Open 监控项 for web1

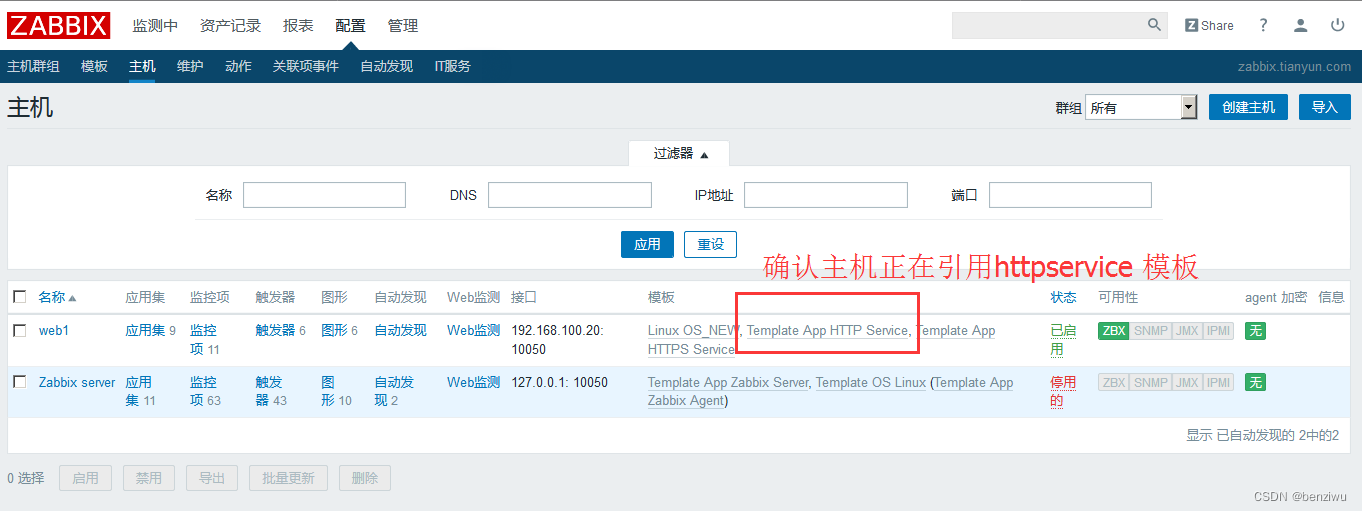pos(203,339)
